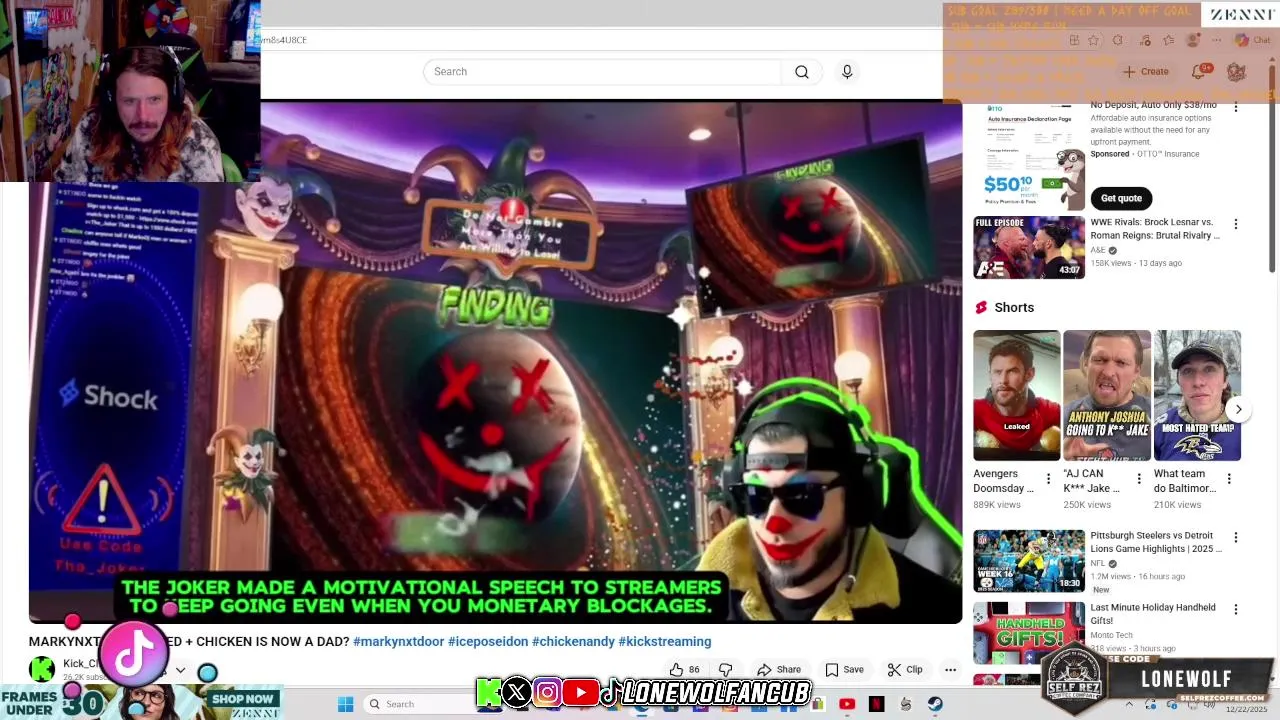Viewport: 1280px width, 720px height.
Task: Open Netflix from the taskbar
Action: coord(876,704)
